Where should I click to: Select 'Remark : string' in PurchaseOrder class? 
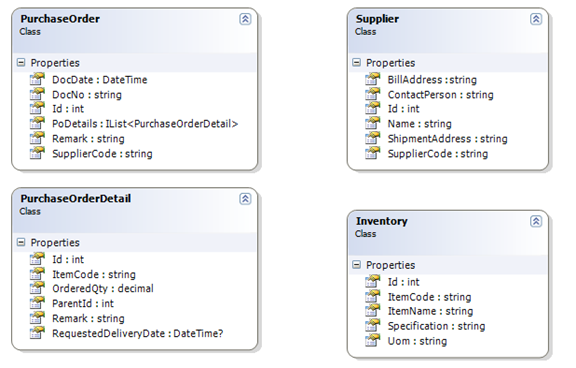coord(88,139)
